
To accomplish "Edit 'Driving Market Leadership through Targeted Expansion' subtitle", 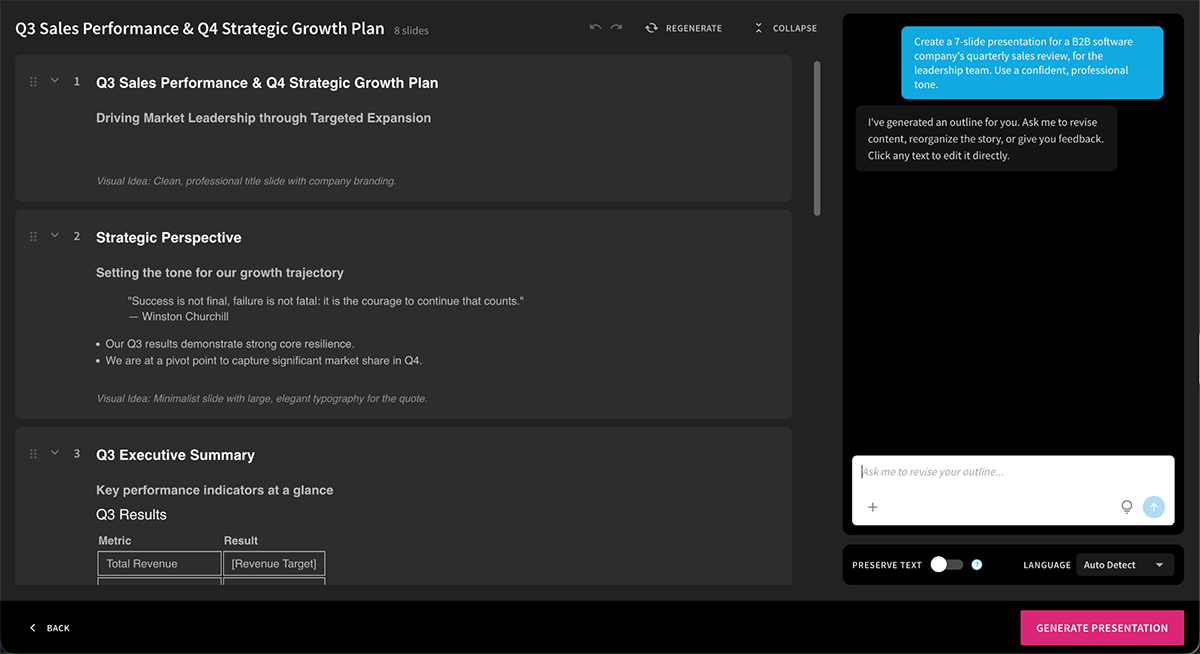I will 263,118.
